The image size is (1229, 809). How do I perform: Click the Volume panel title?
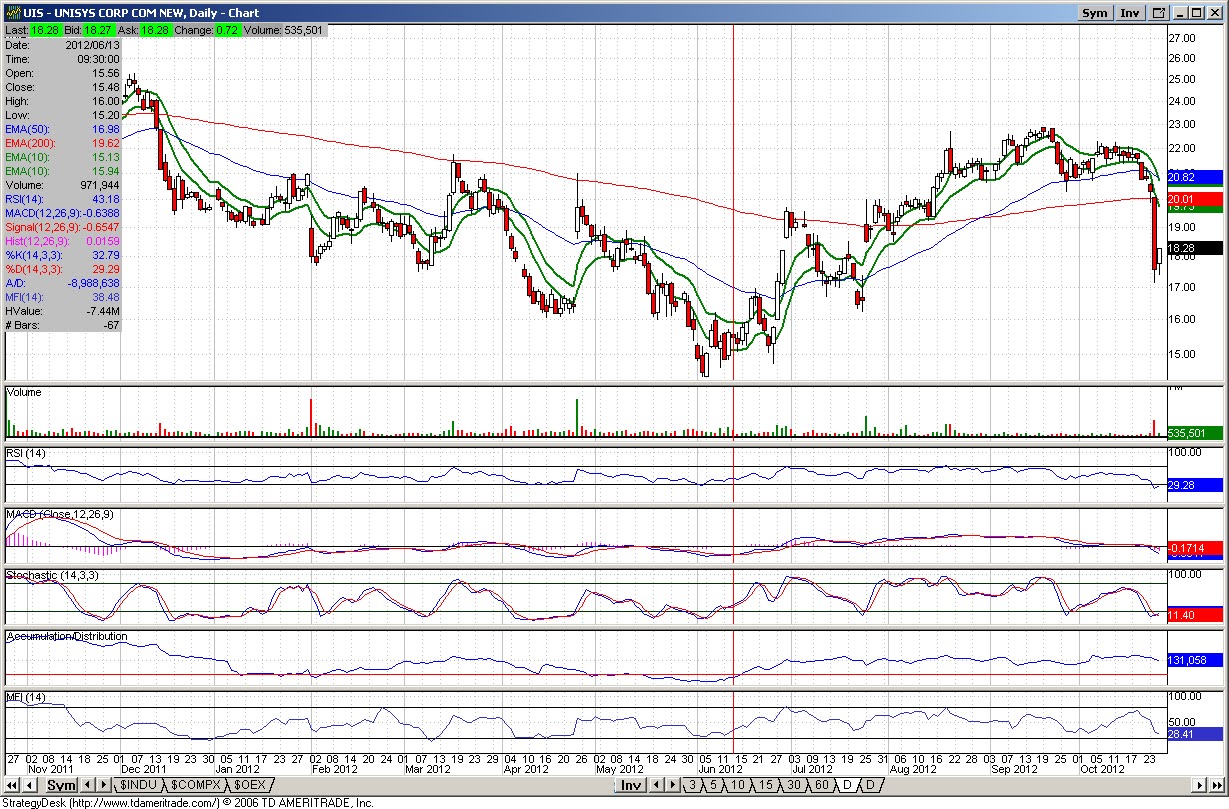tap(24, 393)
